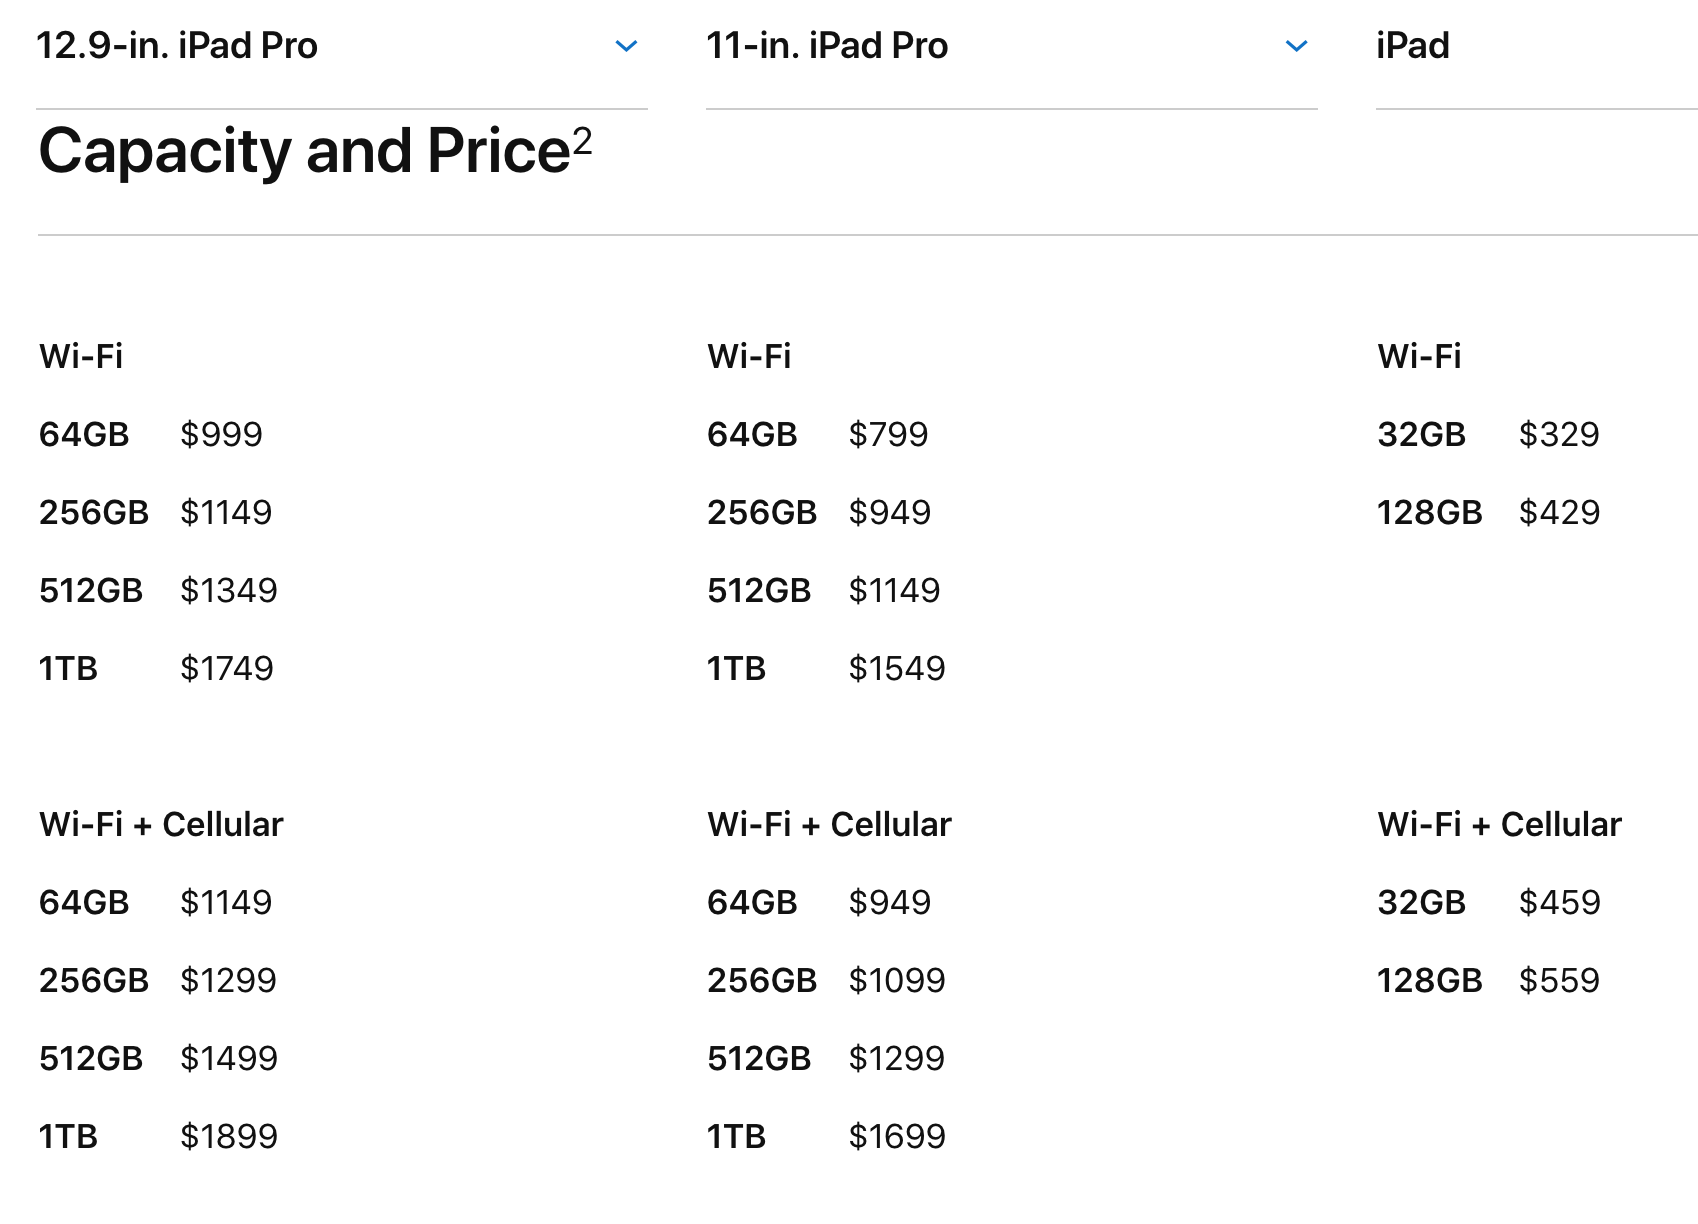Viewport: 1698px width, 1224px height.
Task: Click the $1749 price for 12.9-in. 1TB Wi-Fi
Action: tap(226, 668)
